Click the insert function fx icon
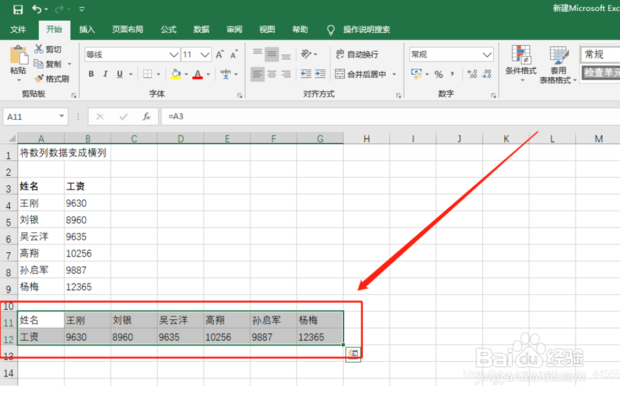Screen dimensions: 620x399 click(x=146, y=117)
